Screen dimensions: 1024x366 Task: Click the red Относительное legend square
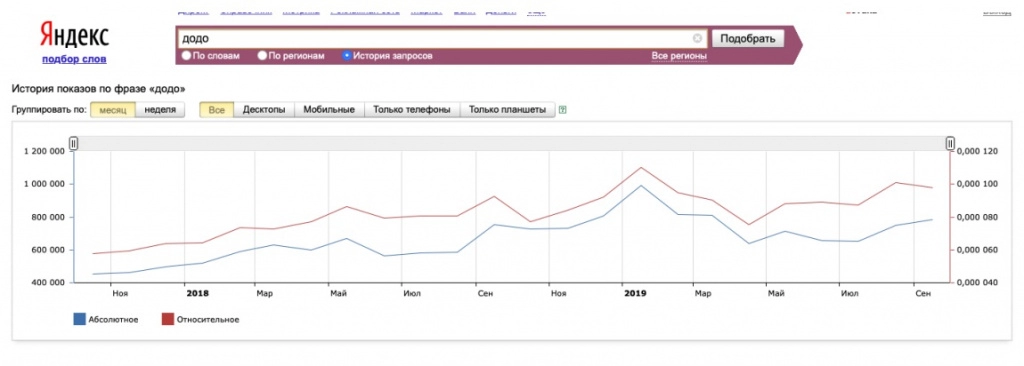click(167, 319)
